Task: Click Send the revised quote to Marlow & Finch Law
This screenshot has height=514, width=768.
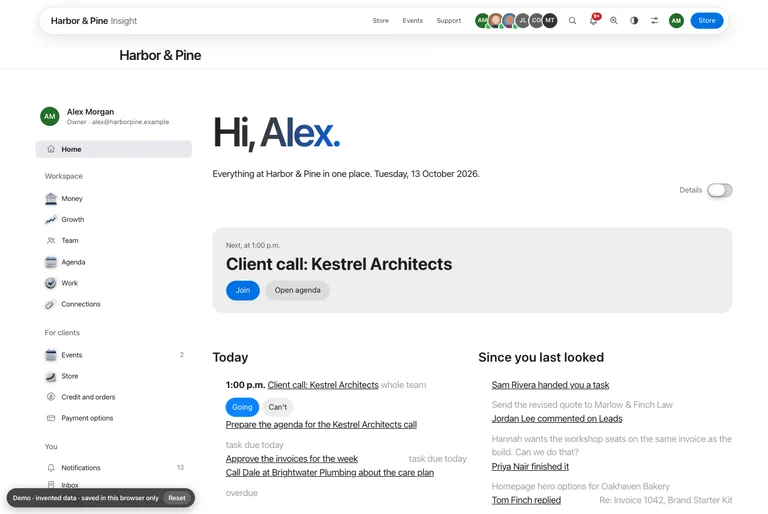Action: coord(582,405)
